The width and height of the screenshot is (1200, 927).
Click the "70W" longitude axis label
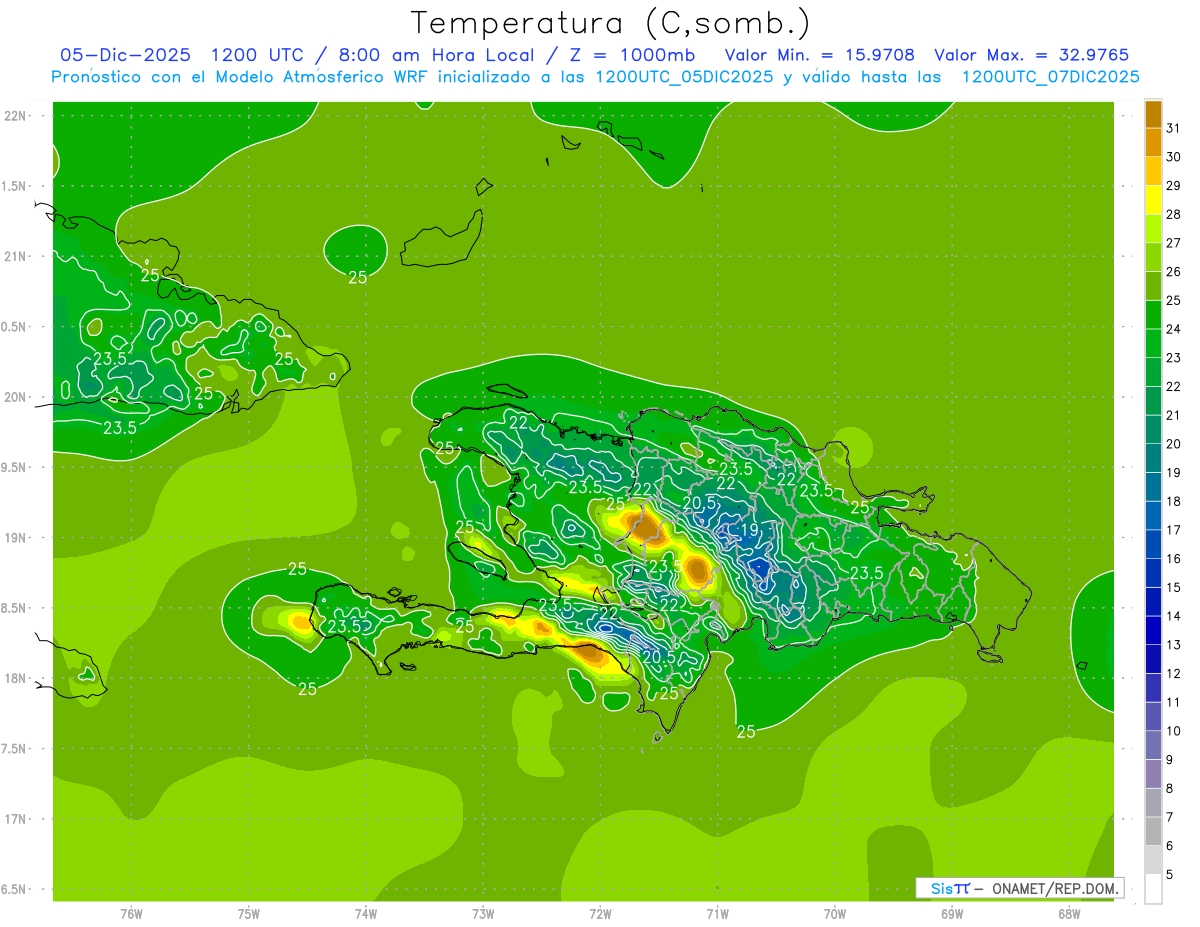point(835,913)
